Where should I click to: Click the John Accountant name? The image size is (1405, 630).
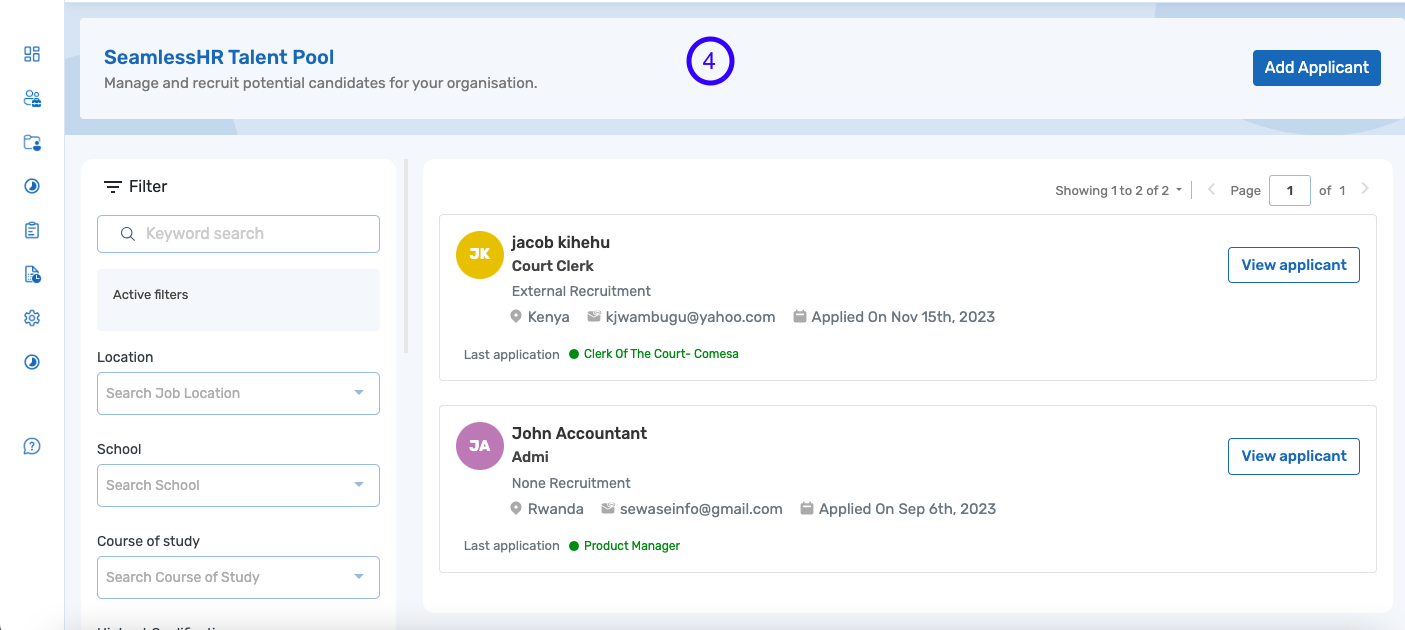(x=579, y=434)
